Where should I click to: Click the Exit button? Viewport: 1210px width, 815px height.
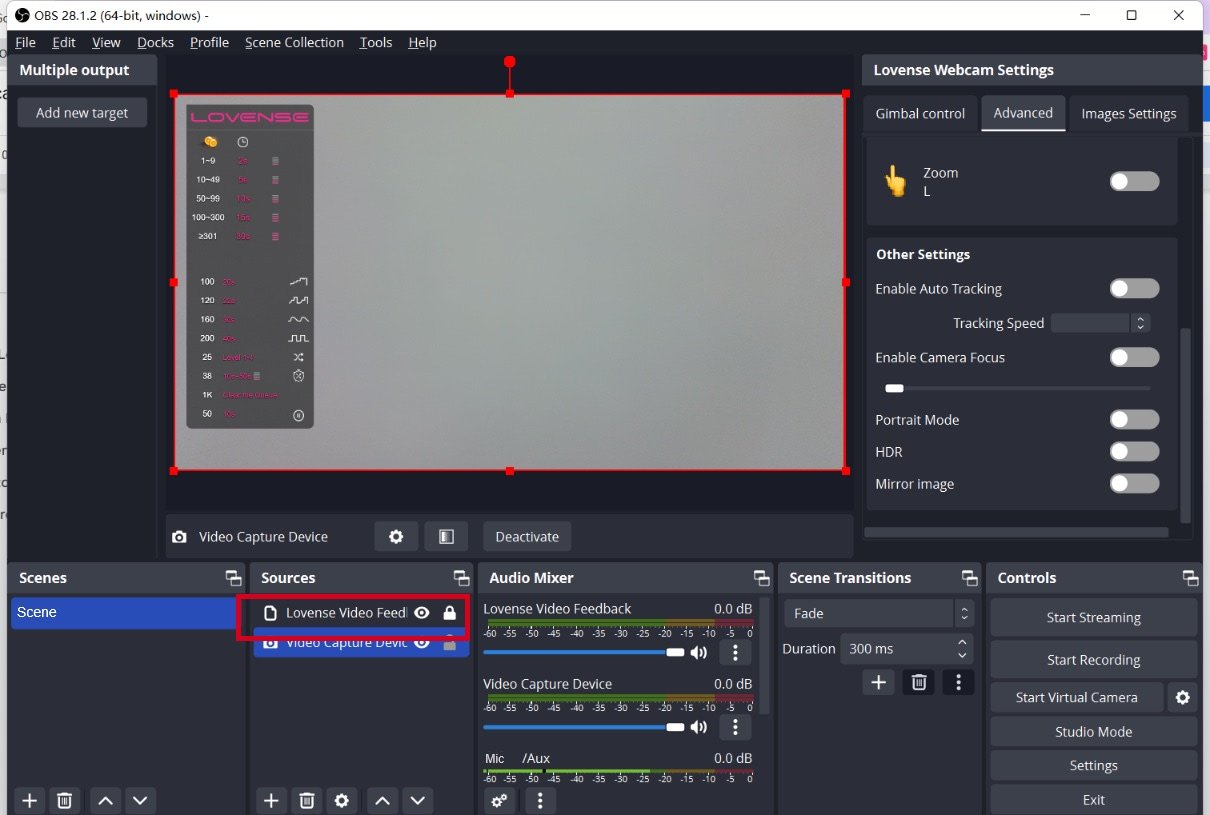[1093, 799]
